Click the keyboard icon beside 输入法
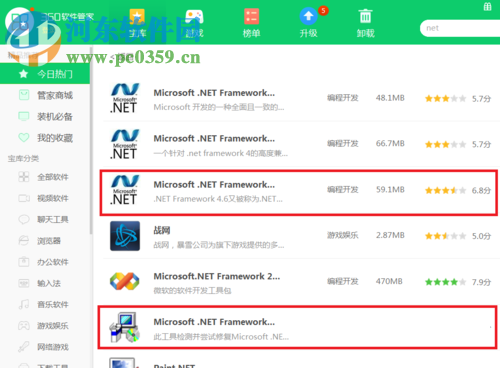500x368 pixels. point(24,283)
